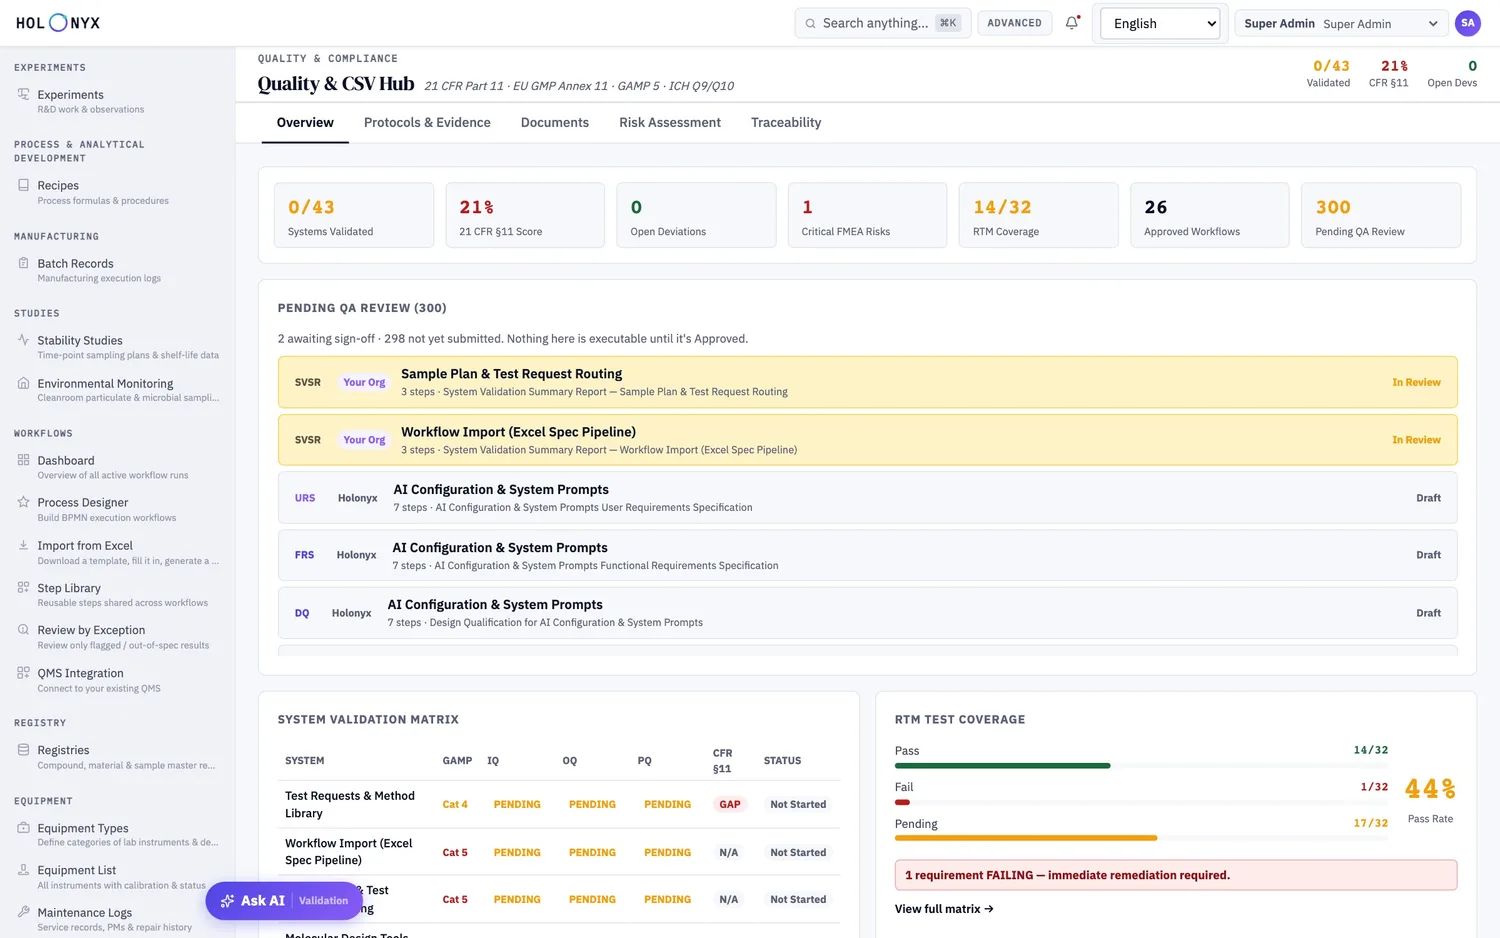The image size is (1500, 938).
Task: Click "1 requirement FAILING" alert banner
Action: (1176, 875)
